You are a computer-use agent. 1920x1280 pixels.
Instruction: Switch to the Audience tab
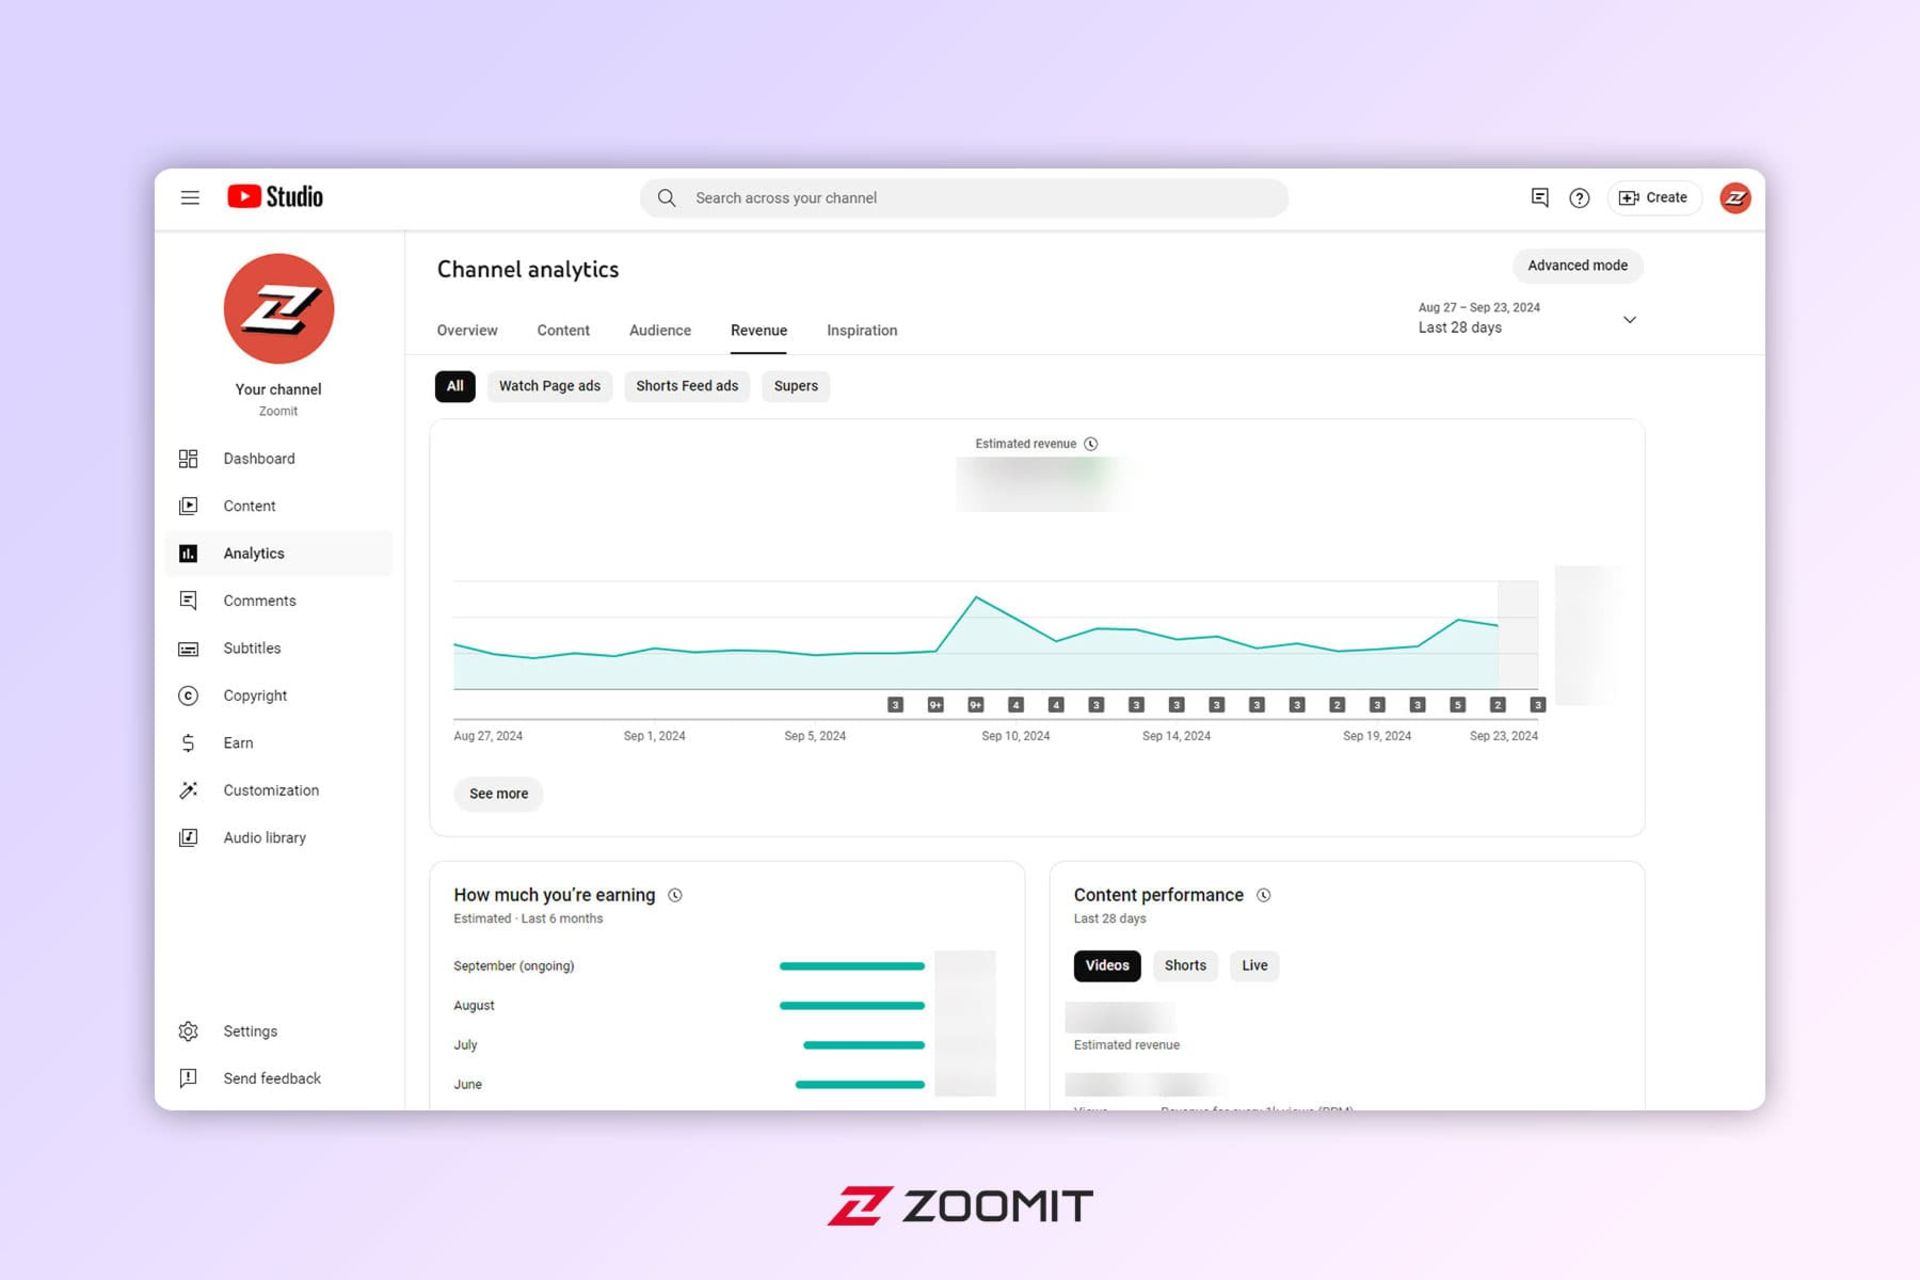(659, 330)
